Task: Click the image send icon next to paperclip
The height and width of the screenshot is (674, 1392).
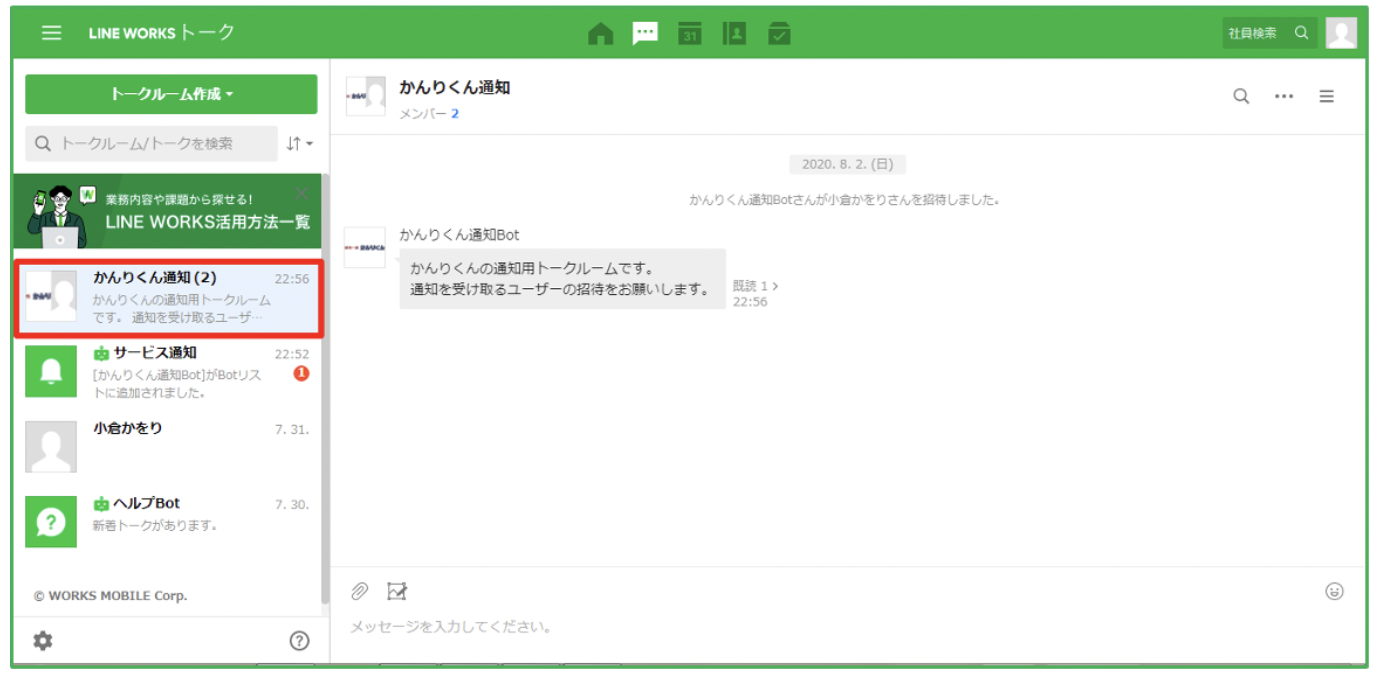Action: 396,590
